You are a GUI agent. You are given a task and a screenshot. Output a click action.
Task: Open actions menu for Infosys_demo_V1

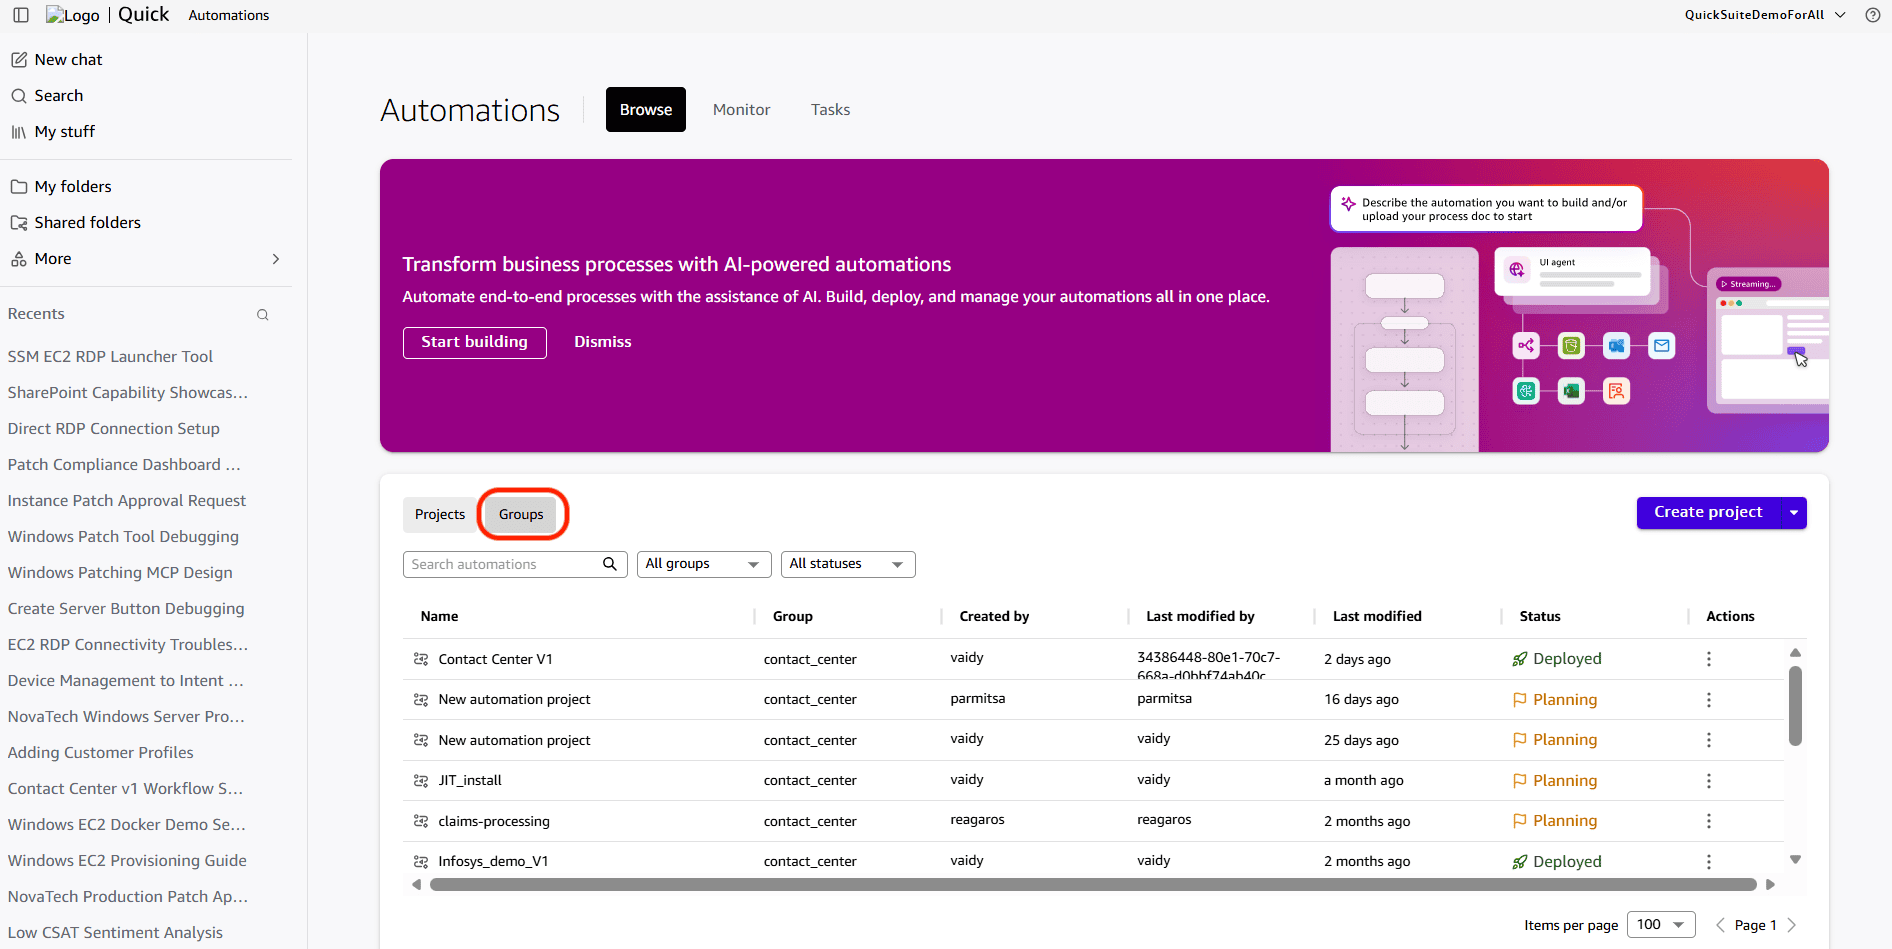(1708, 862)
